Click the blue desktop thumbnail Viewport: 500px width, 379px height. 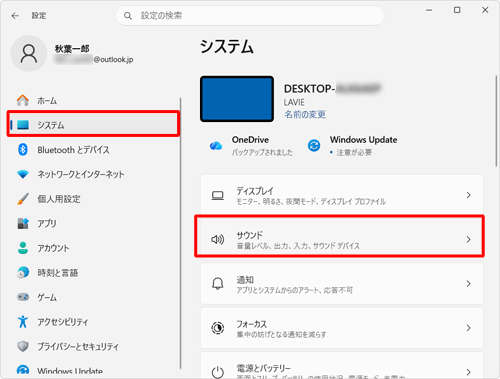(237, 99)
